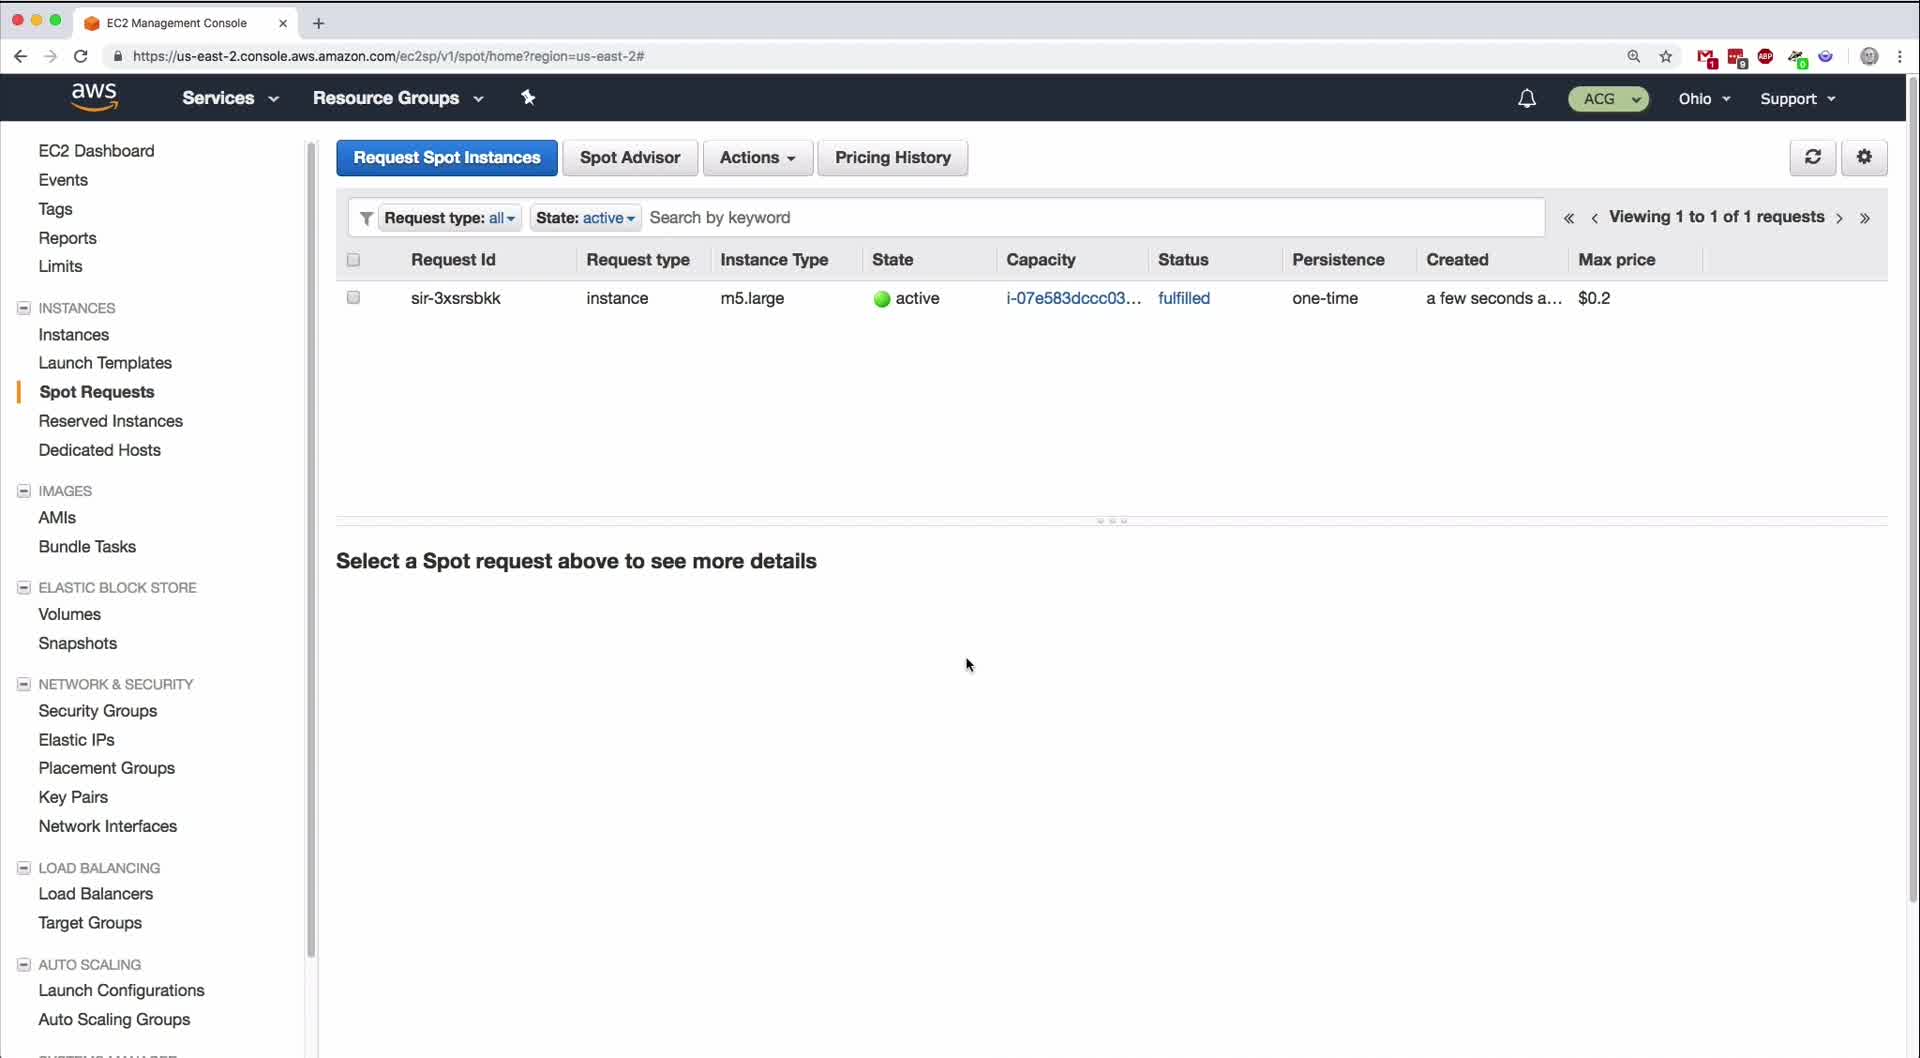
Task: Close the EC2 Management Console tab
Action: 283,23
